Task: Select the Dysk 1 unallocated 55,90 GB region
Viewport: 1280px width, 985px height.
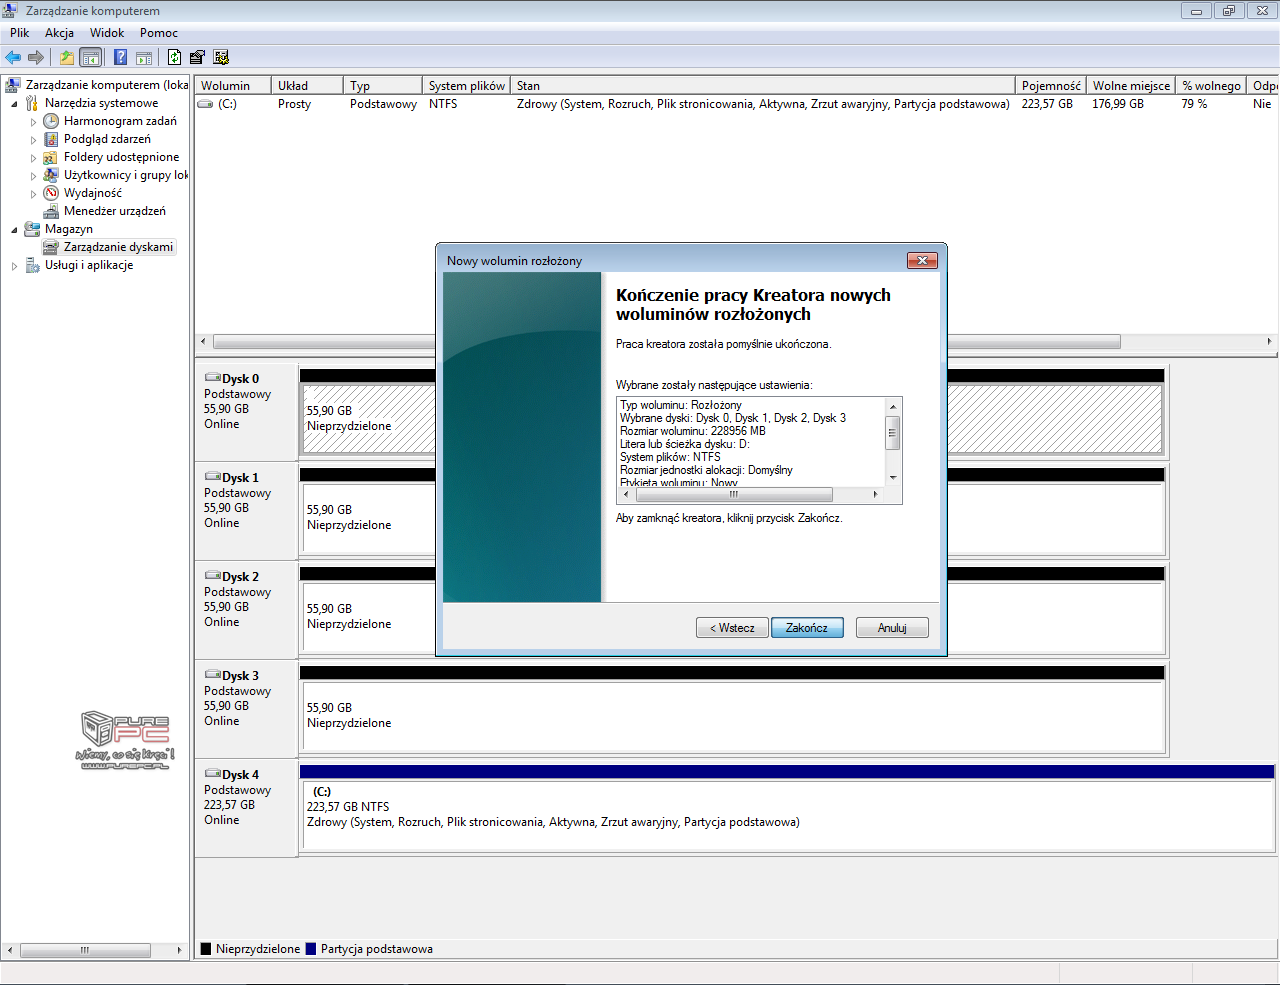Action: point(733,518)
